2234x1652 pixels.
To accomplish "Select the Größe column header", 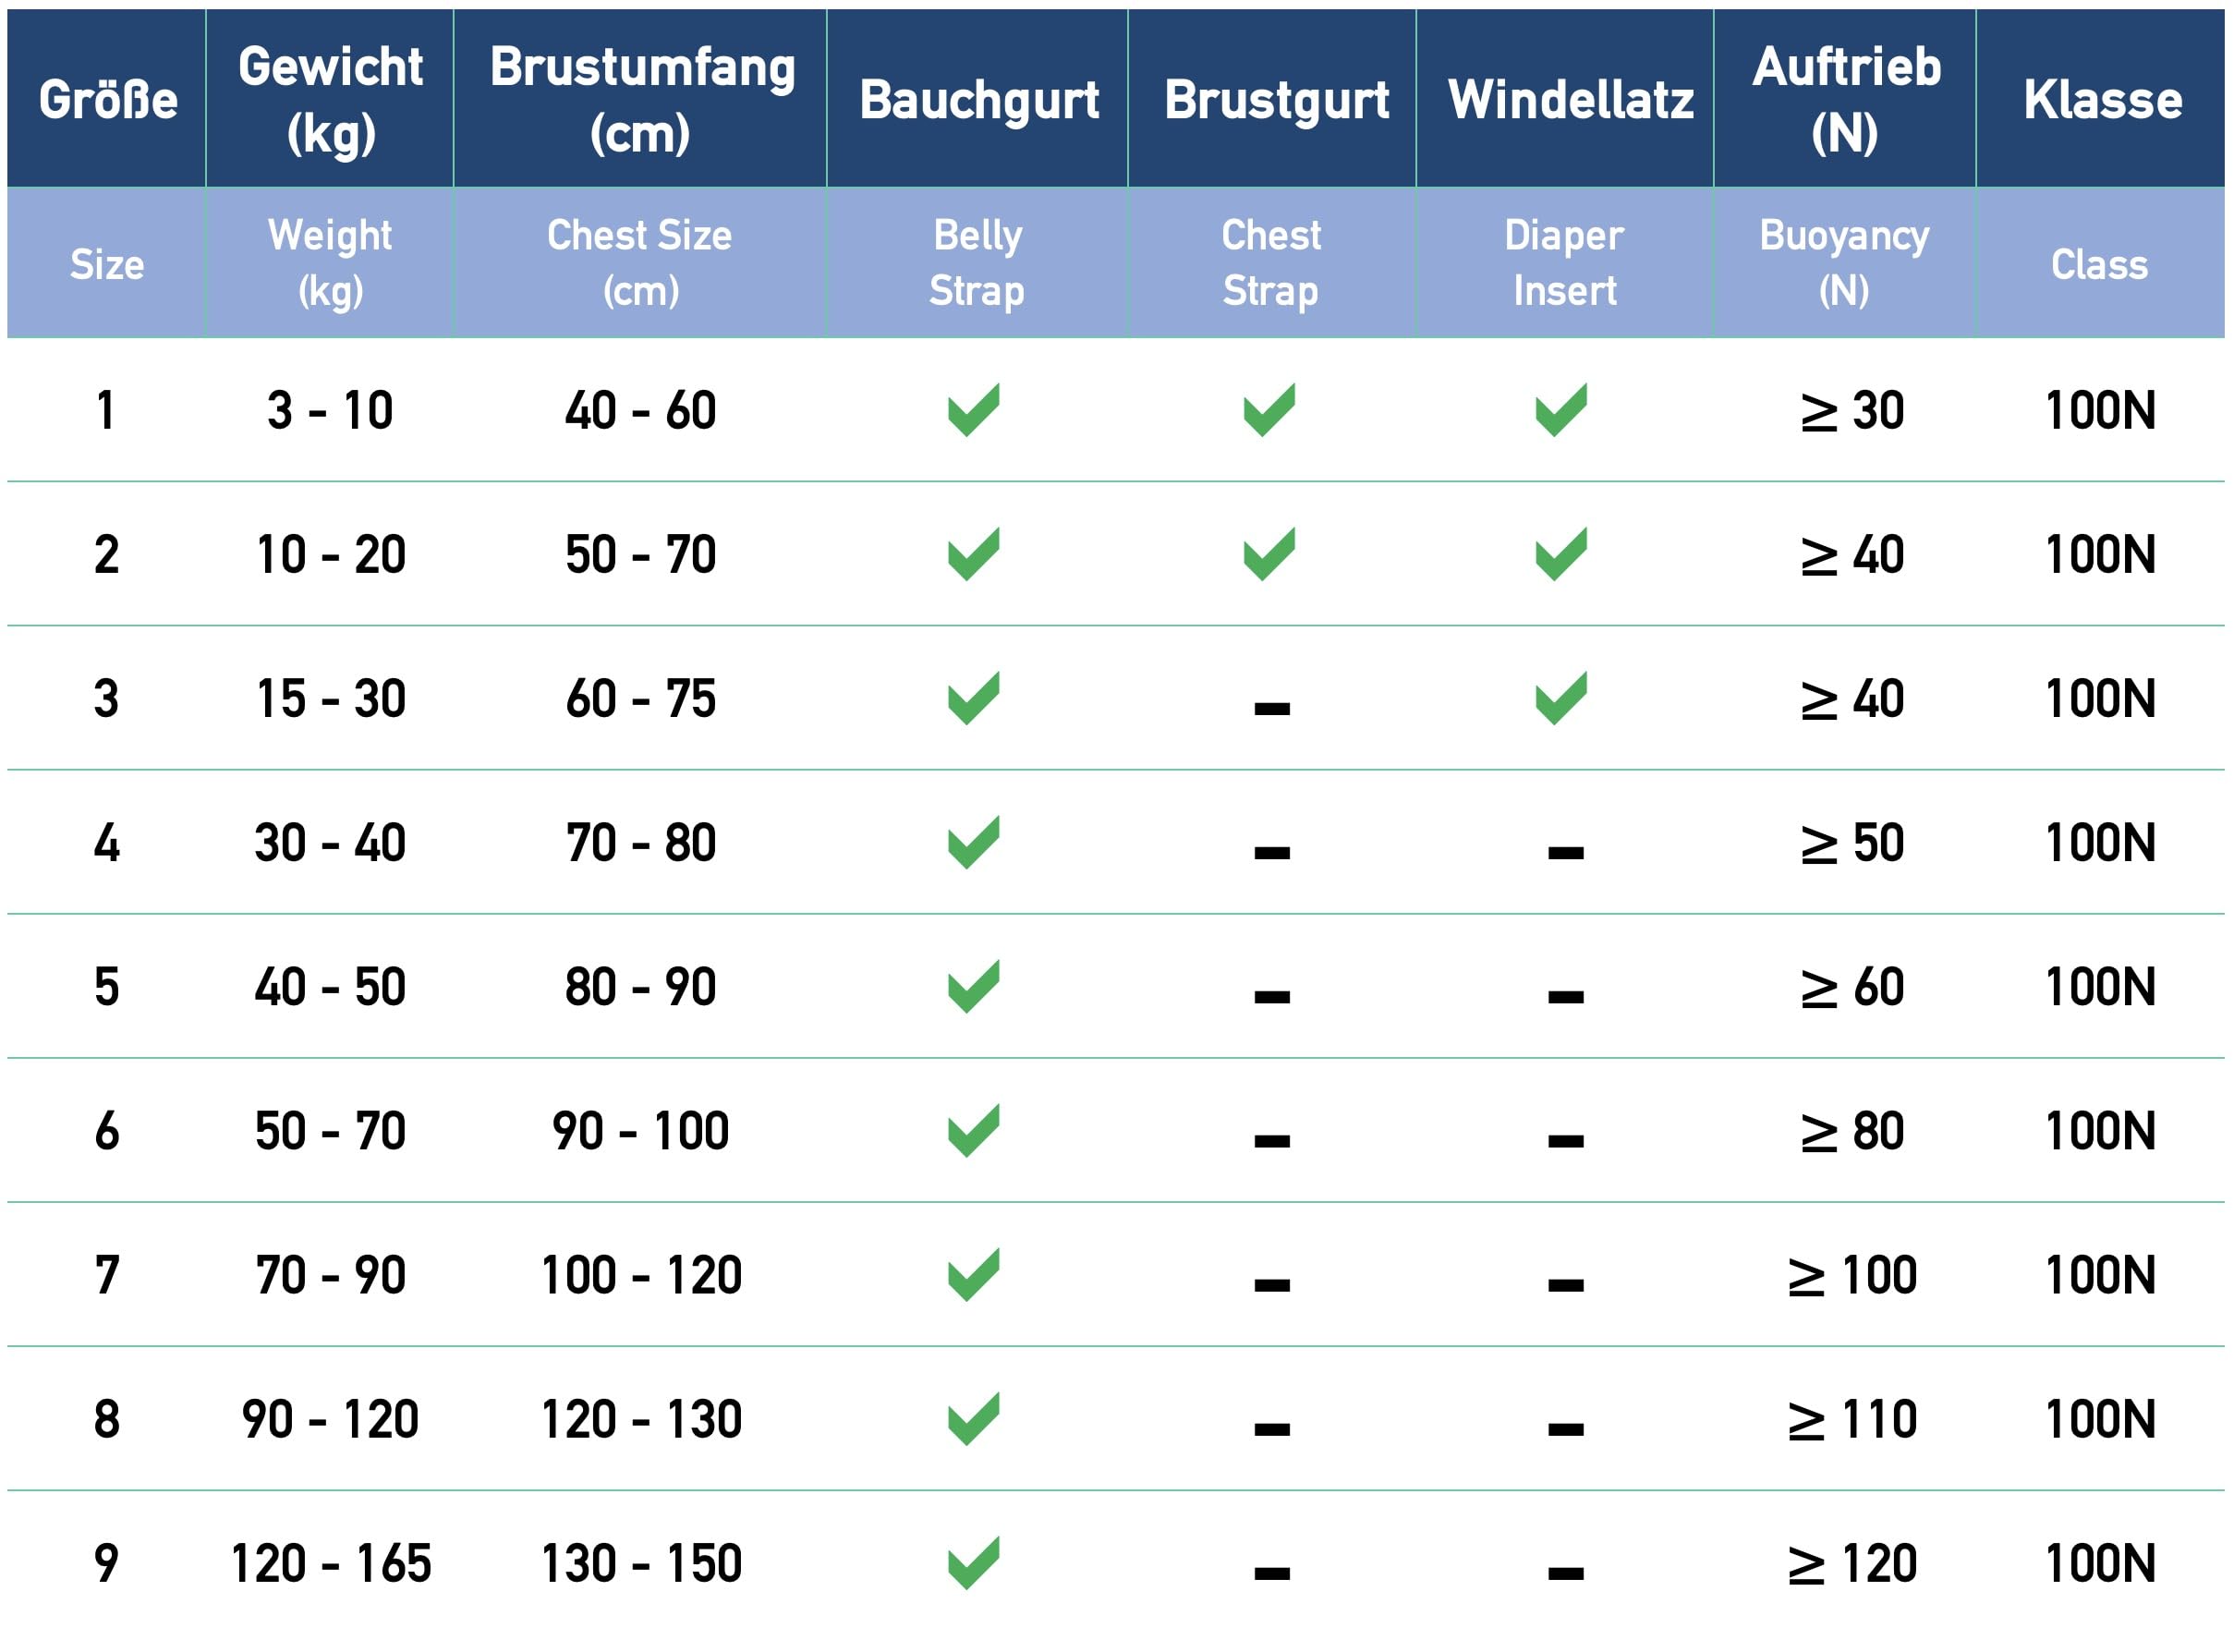I will click(x=108, y=100).
